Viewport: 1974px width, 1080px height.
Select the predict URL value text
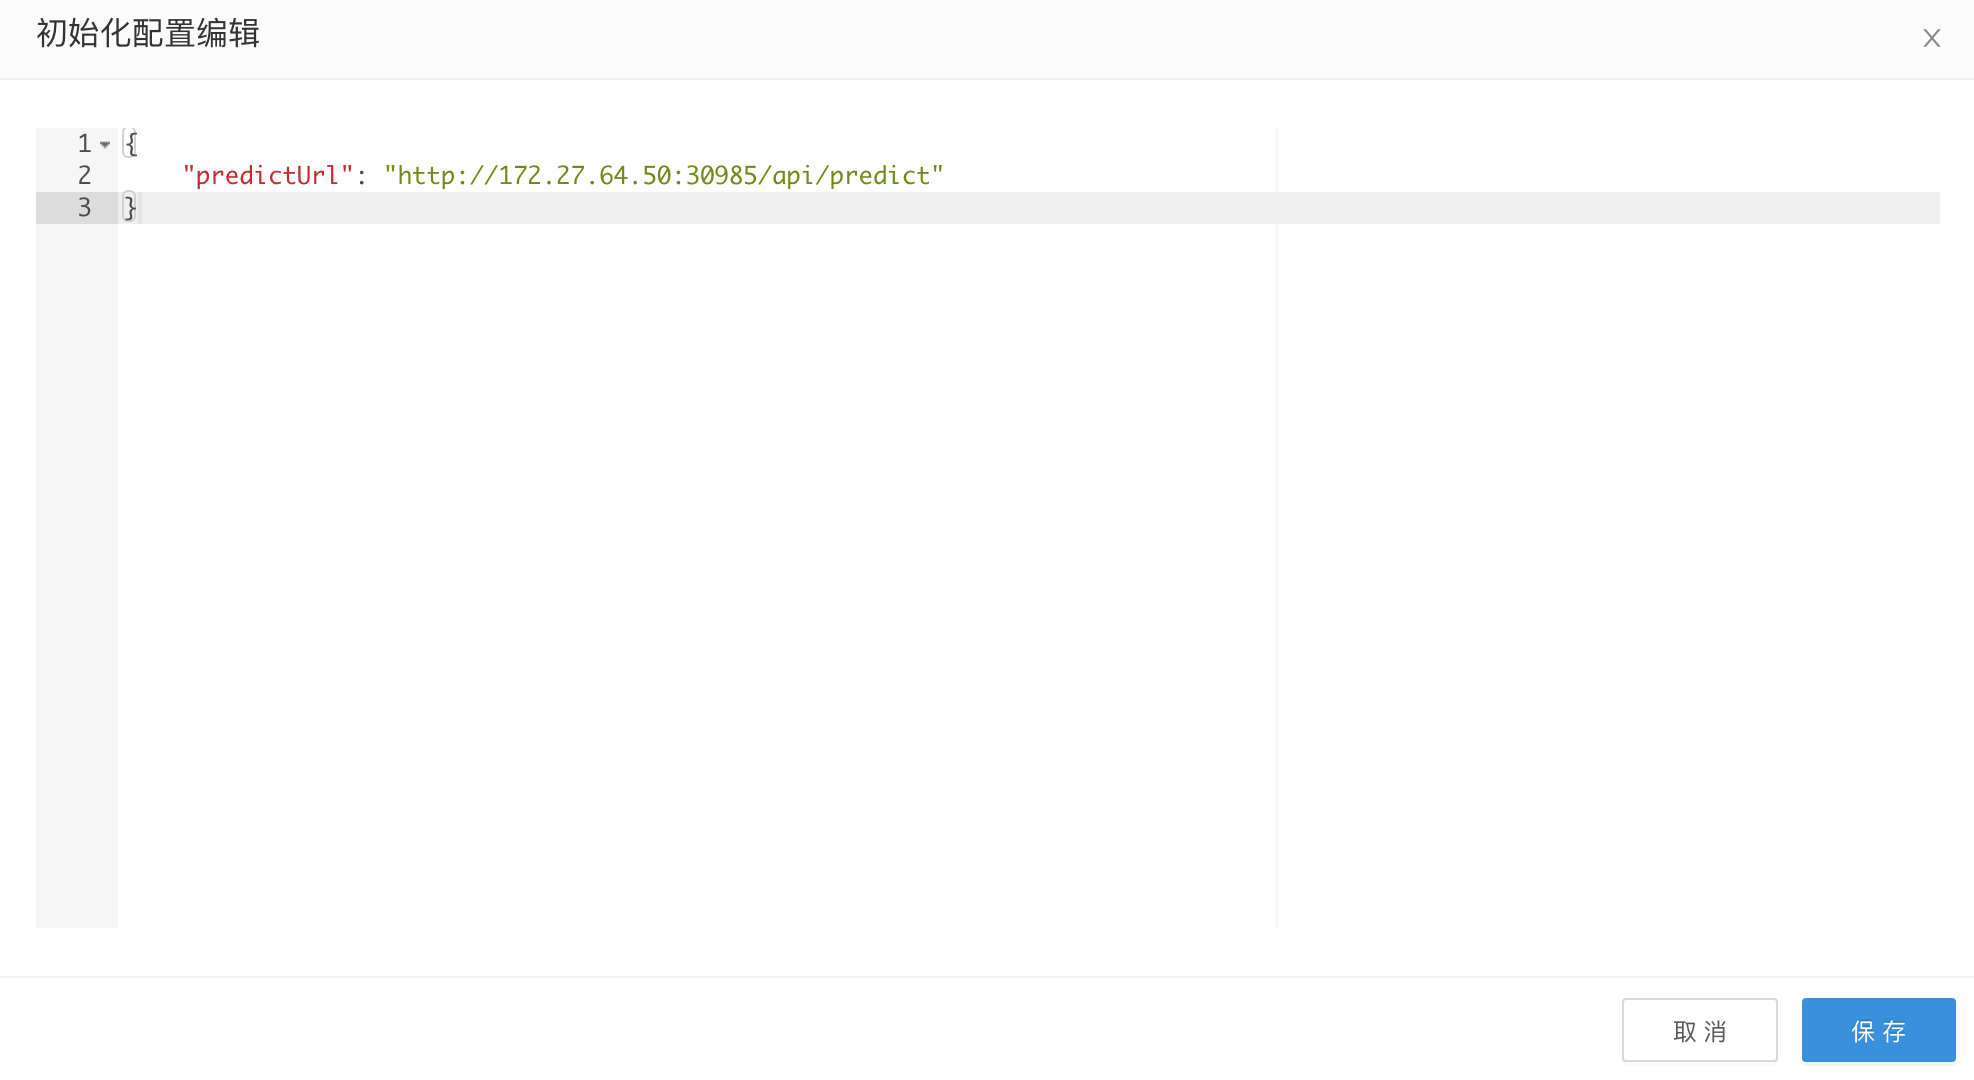click(663, 174)
